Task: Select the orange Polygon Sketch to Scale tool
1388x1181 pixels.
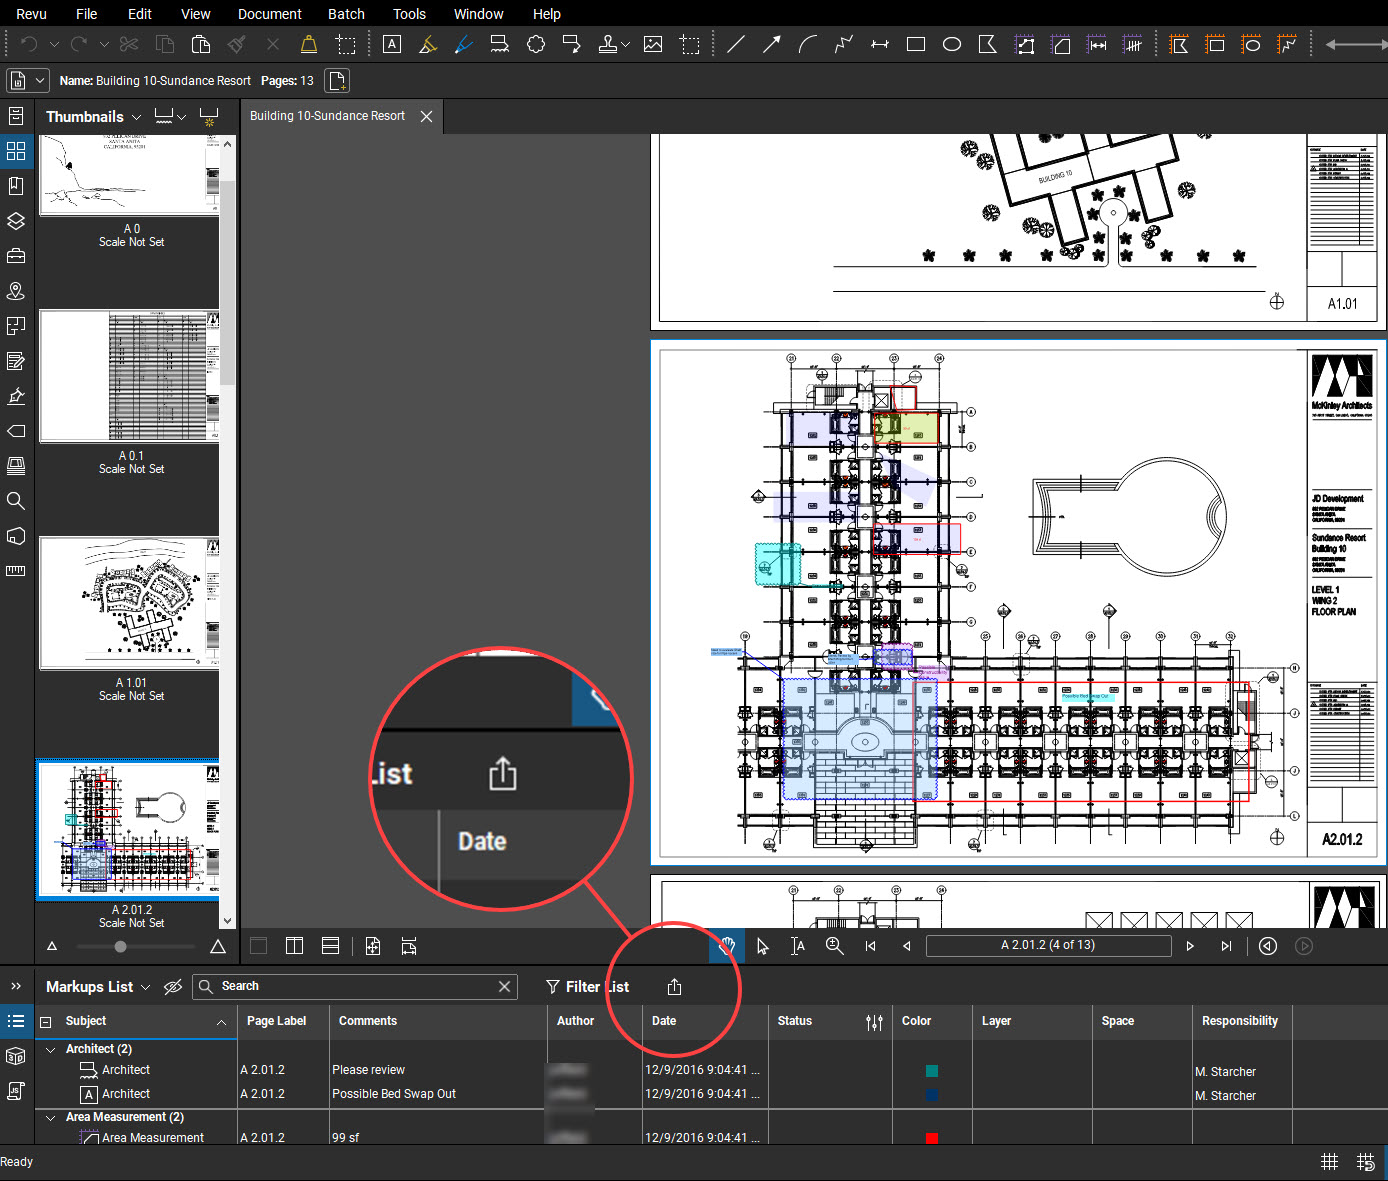Action: (x=1180, y=44)
